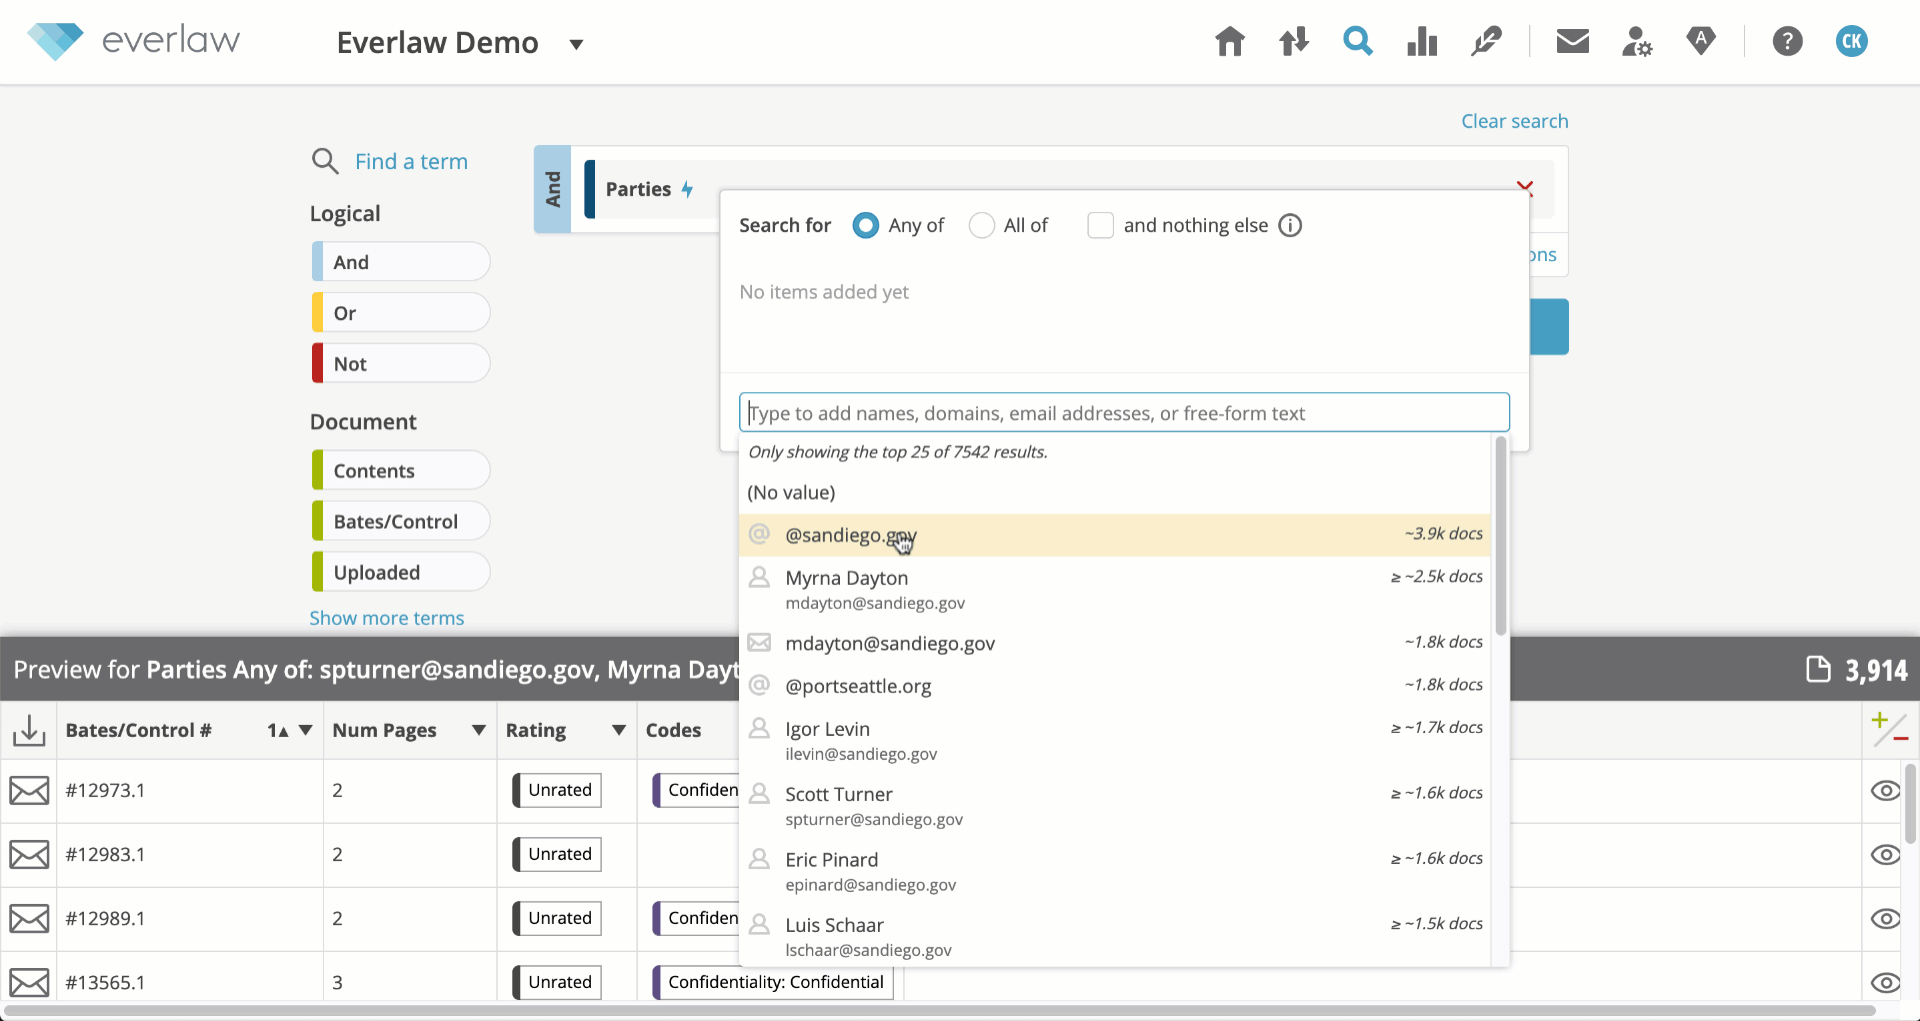Click the Find a term magnifier icon
1920x1021 pixels.
pyautogui.click(x=325, y=161)
